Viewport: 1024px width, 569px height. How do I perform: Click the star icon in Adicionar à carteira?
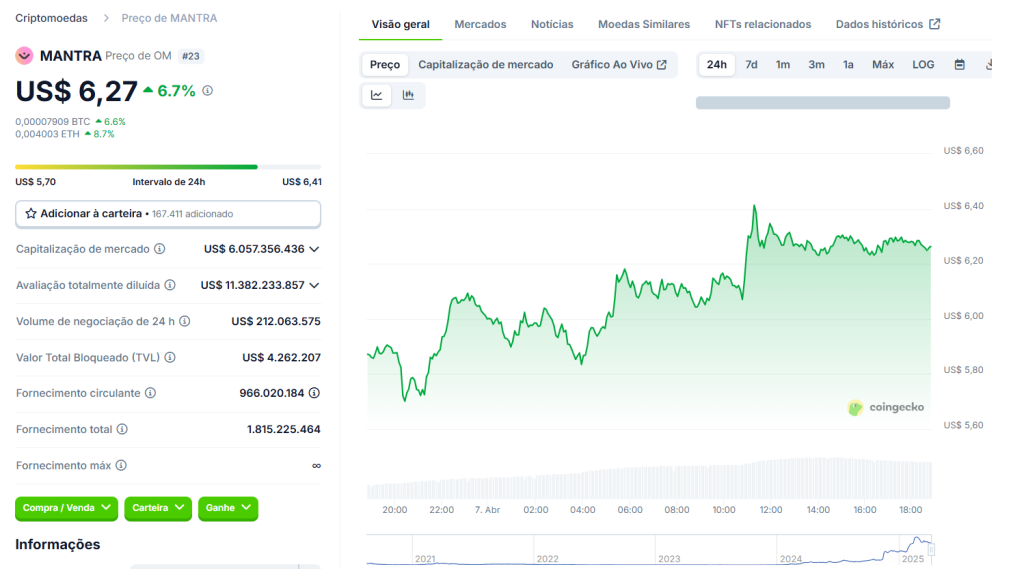31,214
